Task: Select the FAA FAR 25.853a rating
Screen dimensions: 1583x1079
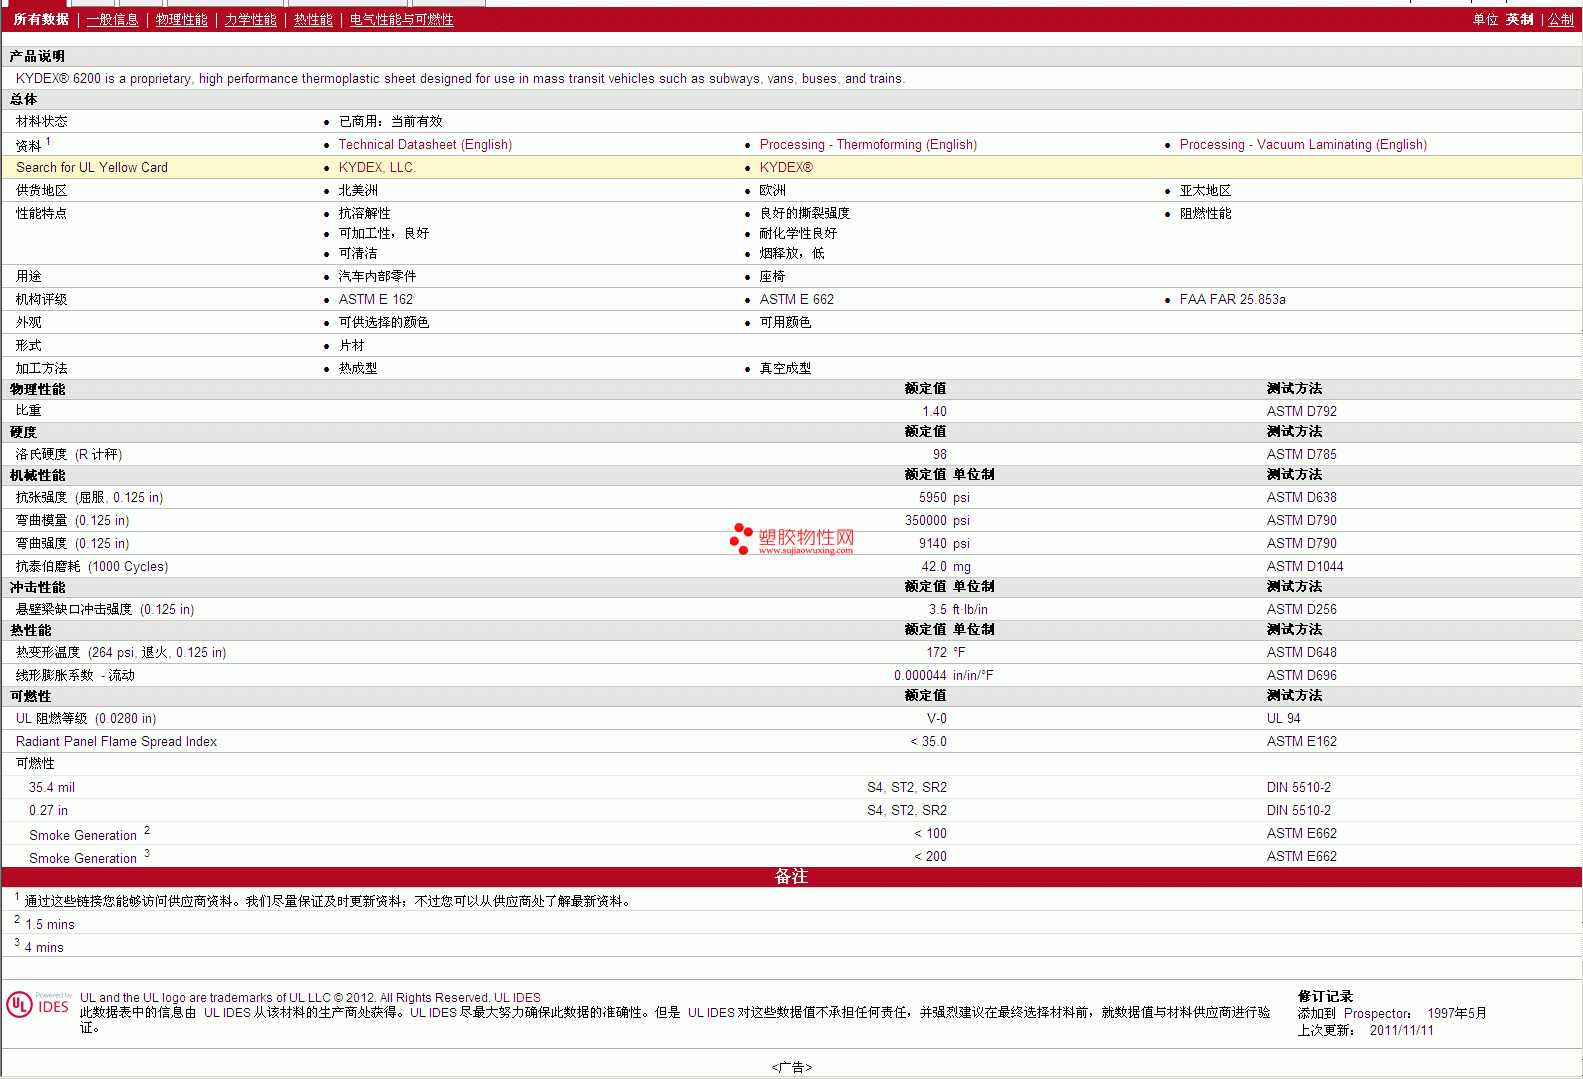Action: [1232, 300]
